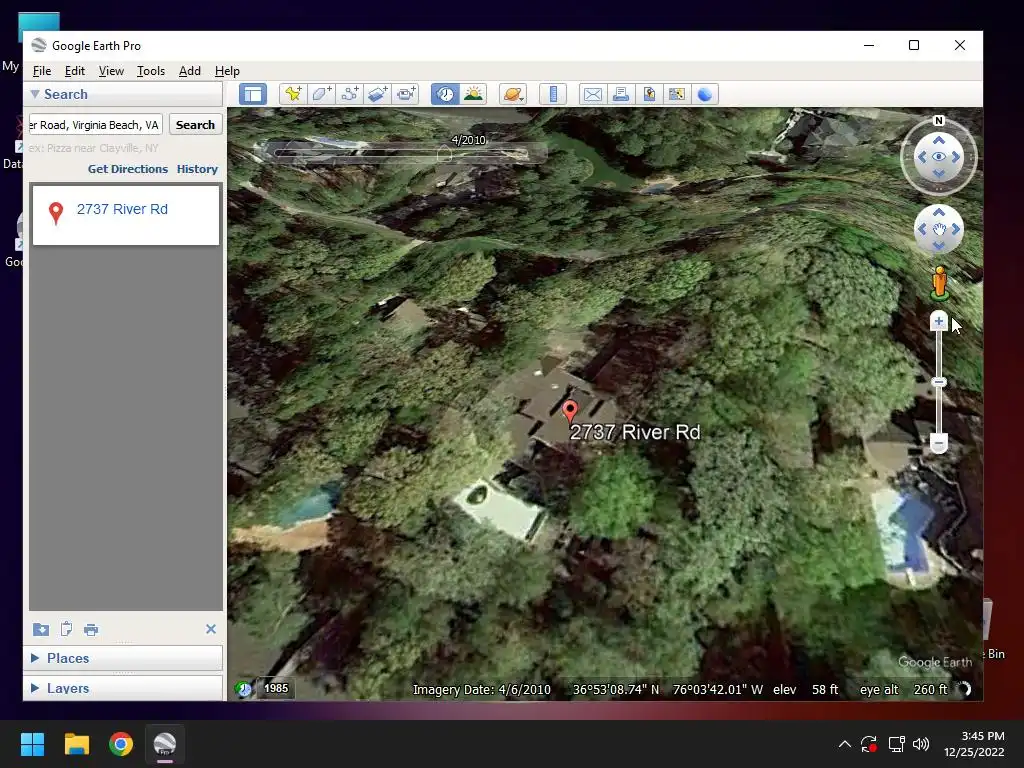Open Windows Start menu

(32, 744)
